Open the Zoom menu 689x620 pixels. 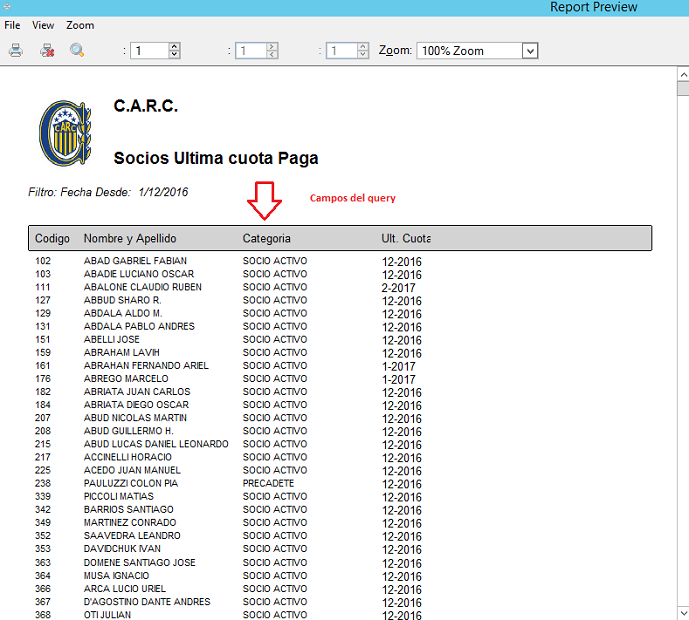[x=80, y=25]
